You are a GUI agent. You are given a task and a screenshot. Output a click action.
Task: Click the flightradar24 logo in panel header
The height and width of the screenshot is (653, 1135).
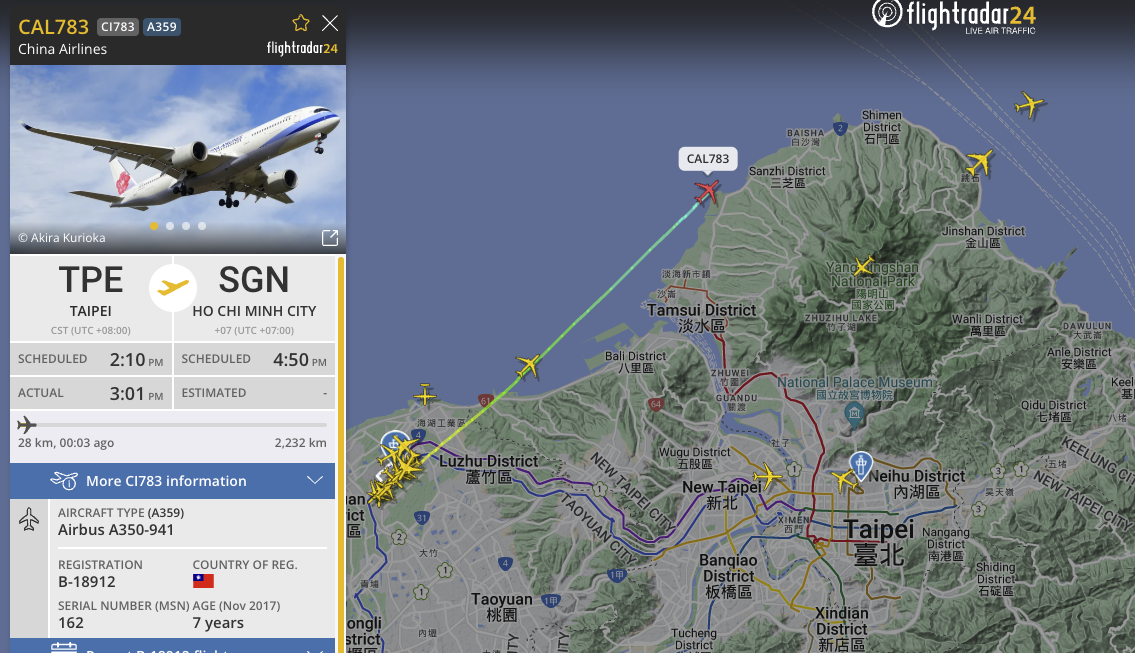302,49
